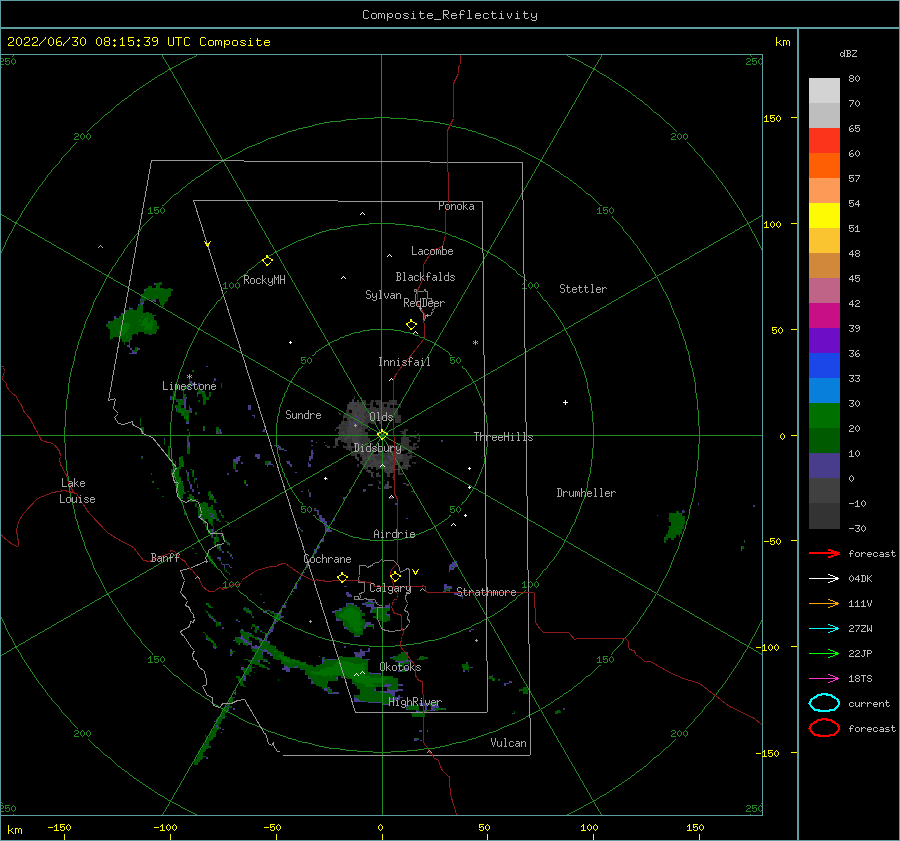900x841 pixels.
Task: Click the white 04DK arrow in legend
Action: 824,578
